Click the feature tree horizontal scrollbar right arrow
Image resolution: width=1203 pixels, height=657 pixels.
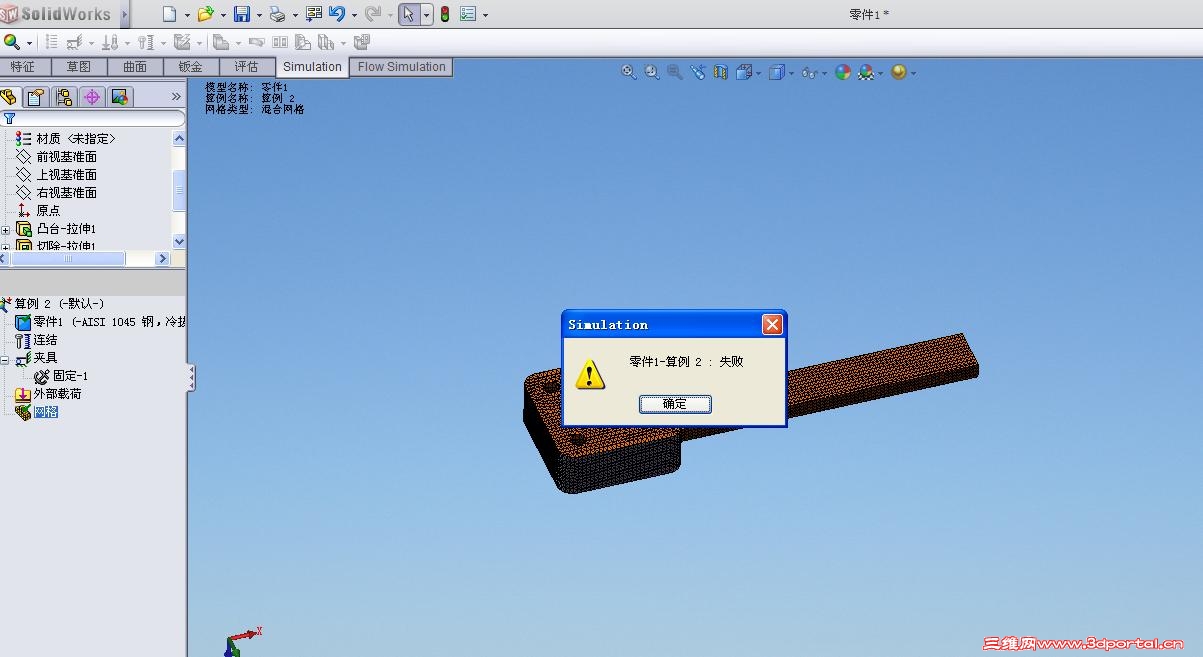coord(163,258)
